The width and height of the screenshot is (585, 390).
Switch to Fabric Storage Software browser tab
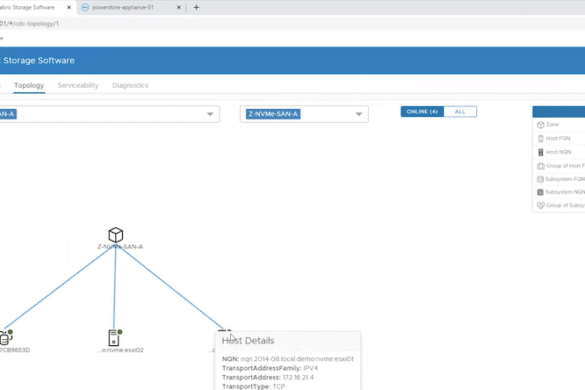[x=37, y=7]
